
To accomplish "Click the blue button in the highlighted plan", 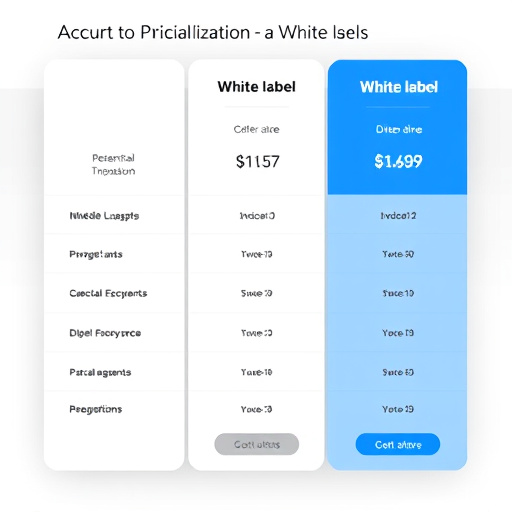I will (x=398, y=444).
